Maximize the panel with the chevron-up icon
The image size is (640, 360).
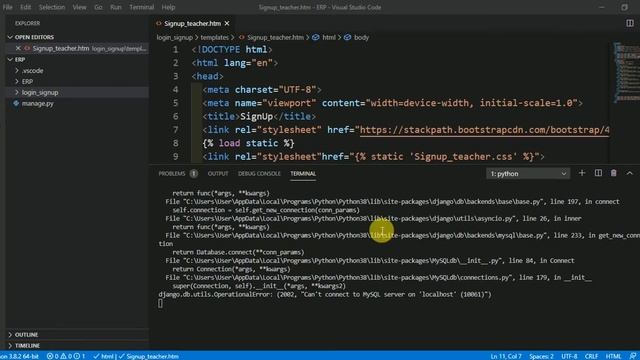pyautogui.click(x=629, y=173)
